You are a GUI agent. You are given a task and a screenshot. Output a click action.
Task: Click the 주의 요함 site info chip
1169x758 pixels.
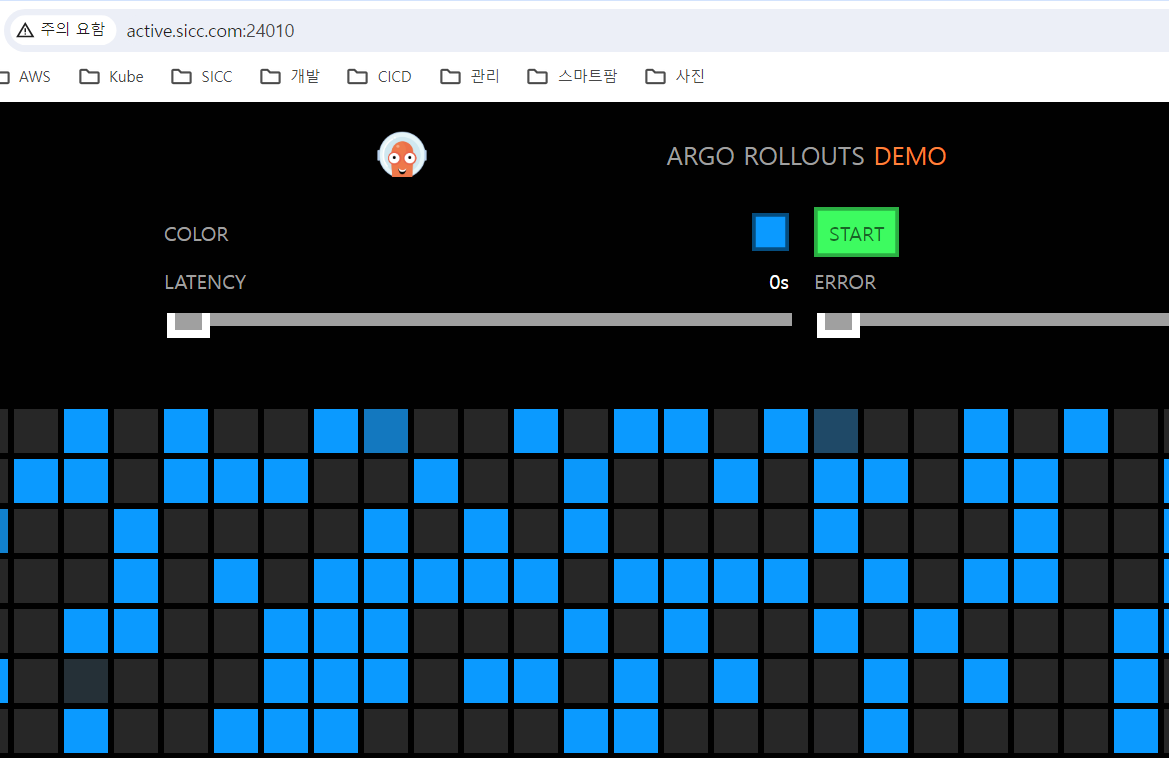pyautogui.click(x=61, y=30)
